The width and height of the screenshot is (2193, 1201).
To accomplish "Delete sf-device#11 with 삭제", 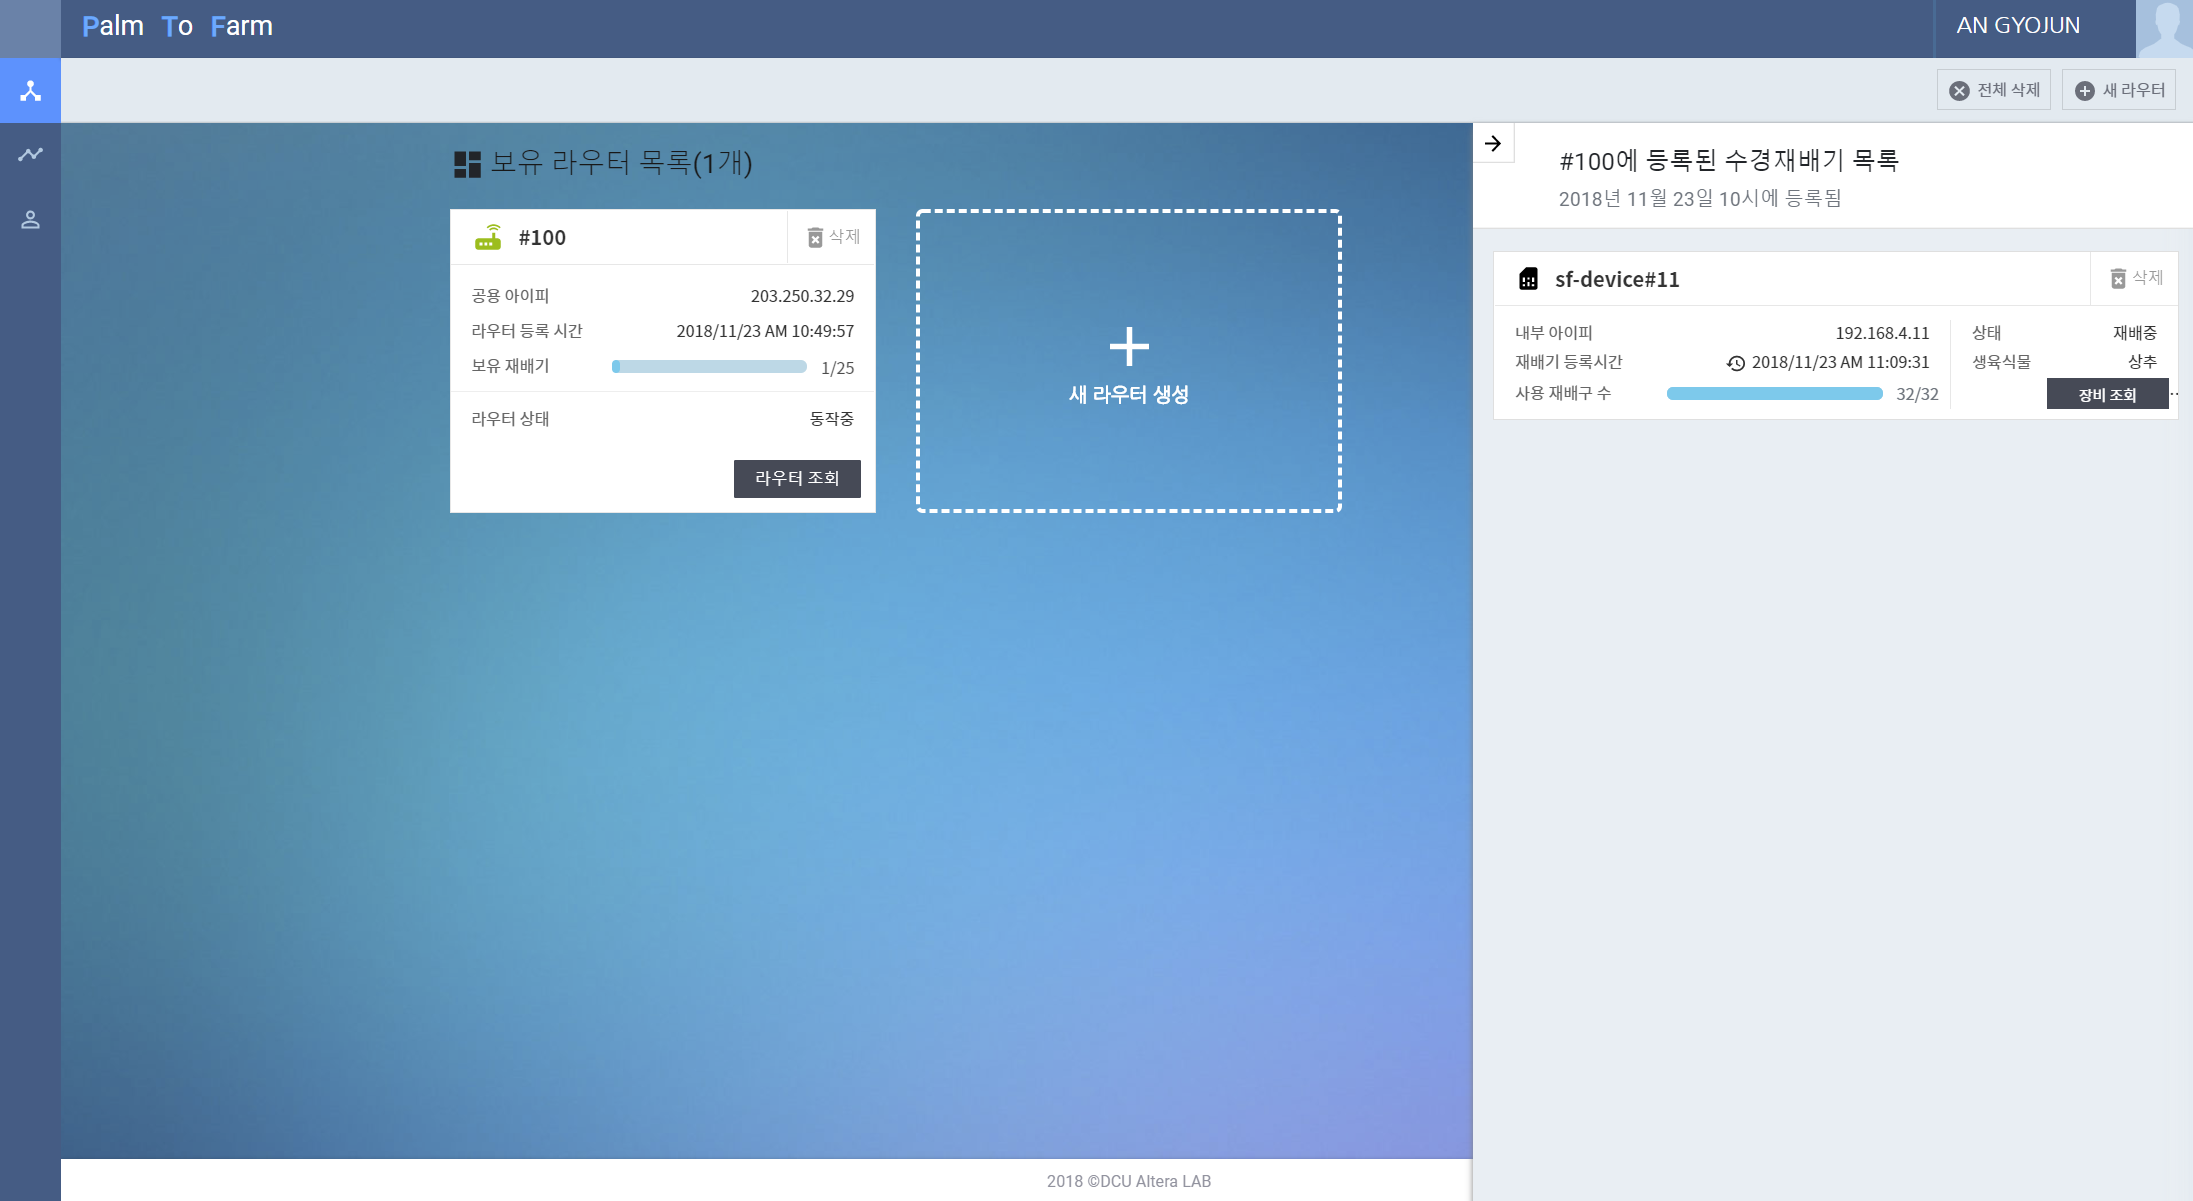I will pyautogui.click(x=2136, y=278).
